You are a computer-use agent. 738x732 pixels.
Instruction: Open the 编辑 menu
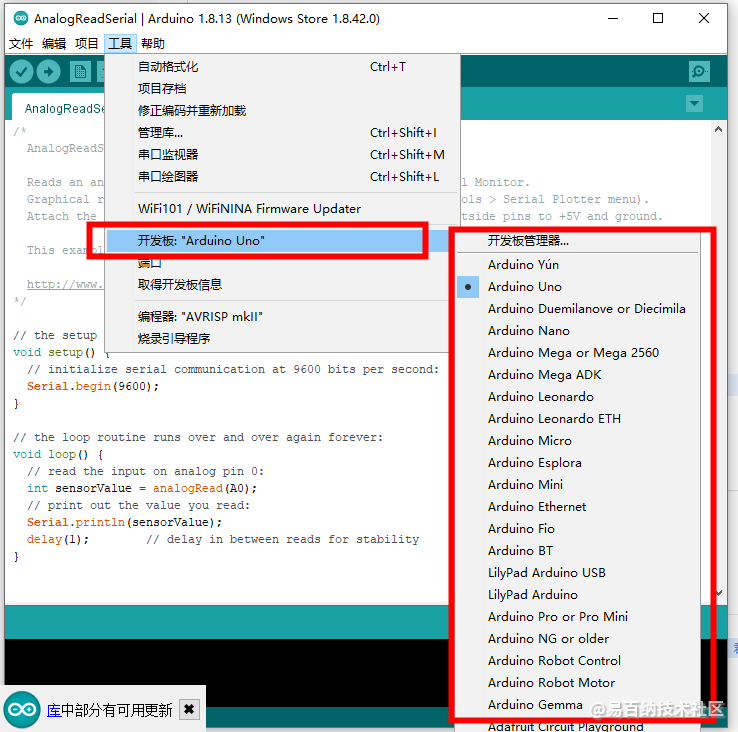54,44
